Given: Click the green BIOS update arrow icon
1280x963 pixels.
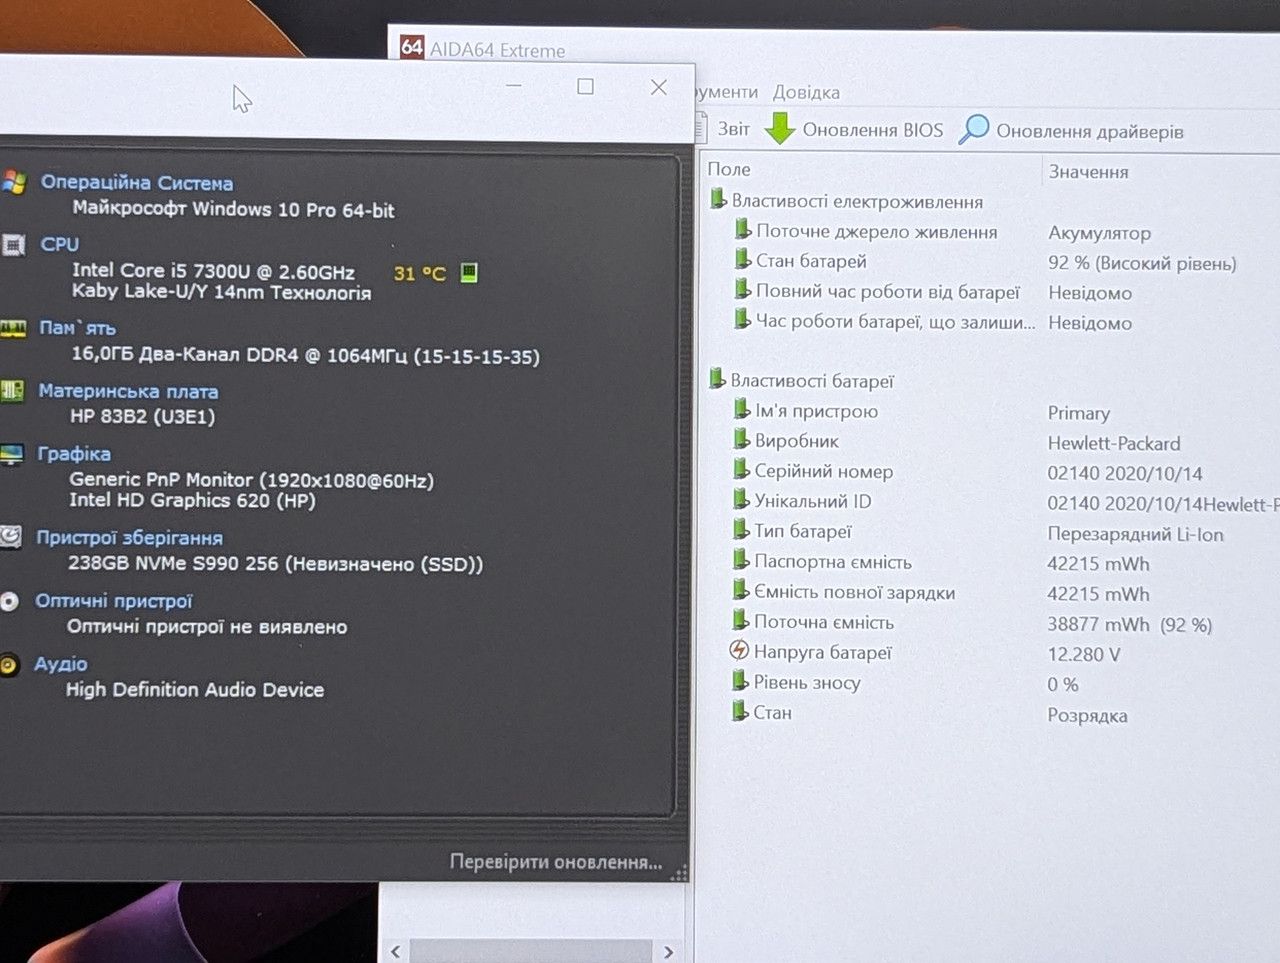Looking at the screenshot, I should pos(780,128).
